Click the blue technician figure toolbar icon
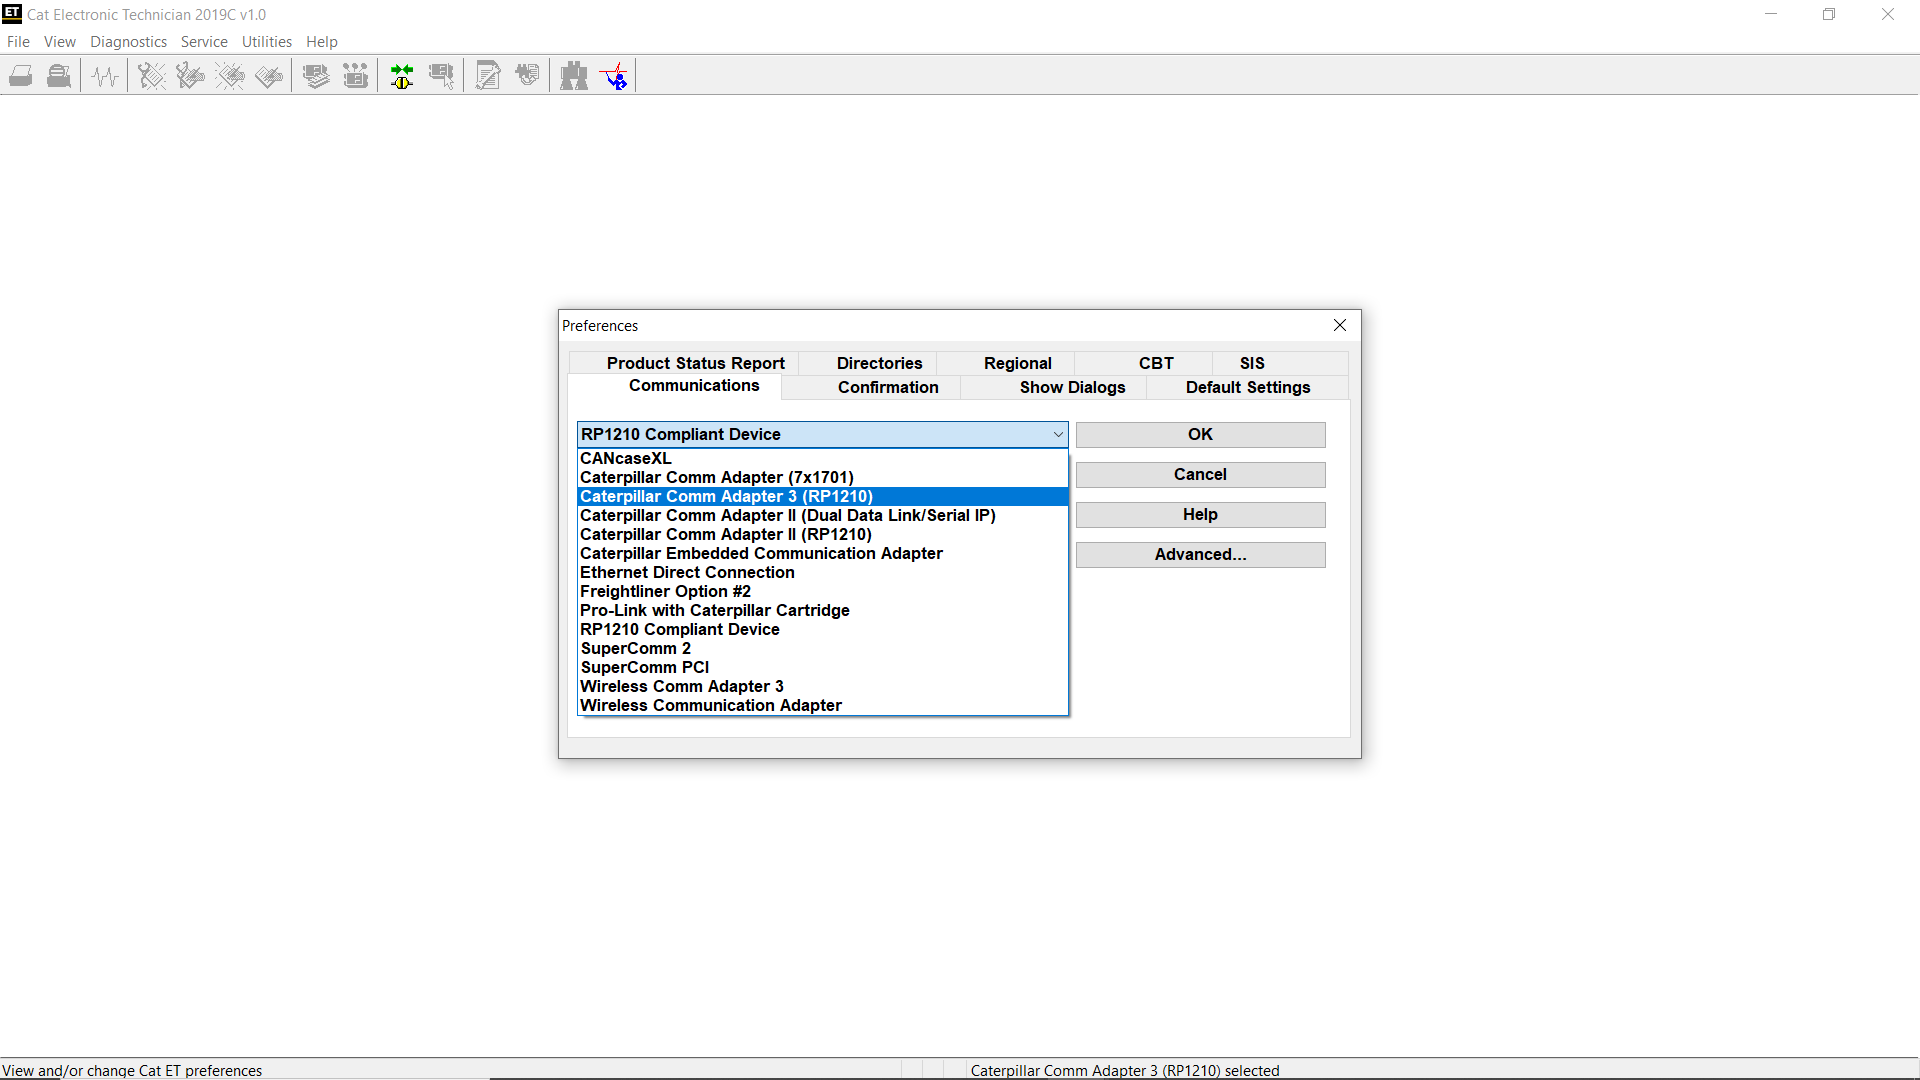1920x1080 pixels. 614,75
